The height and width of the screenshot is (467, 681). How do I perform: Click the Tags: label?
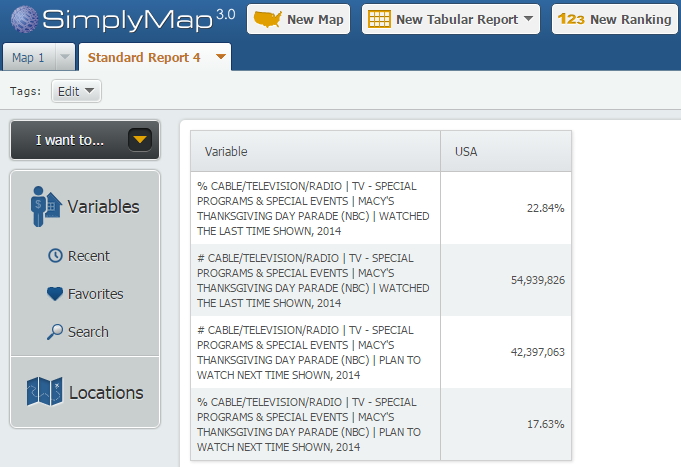26,91
